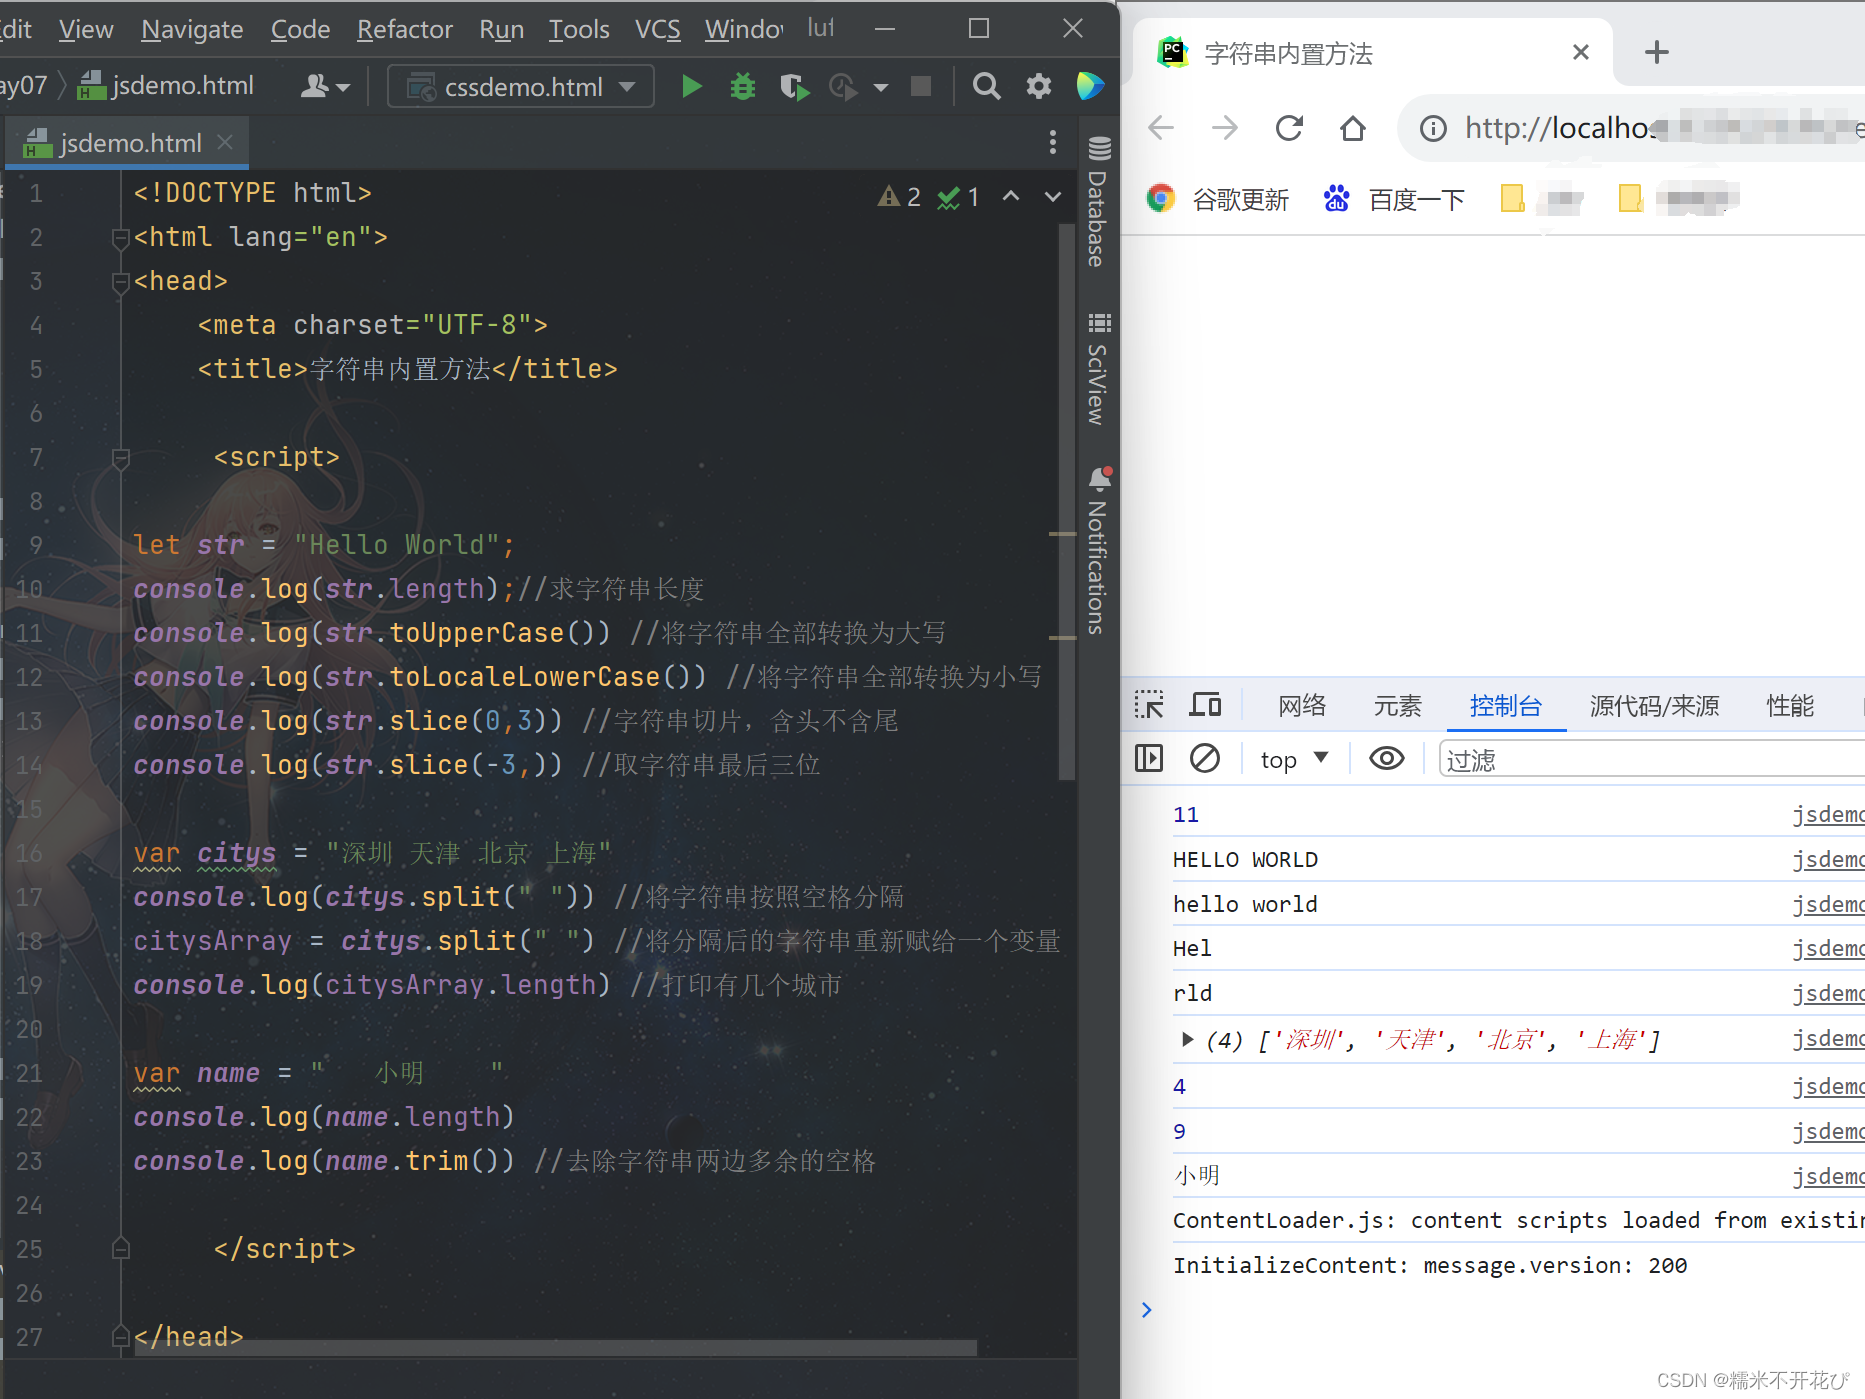This screenshot has height=1399, width=1865.
Task: Run cssdemo.html with coverage shield icon
Action: click(x=794, y=86)
